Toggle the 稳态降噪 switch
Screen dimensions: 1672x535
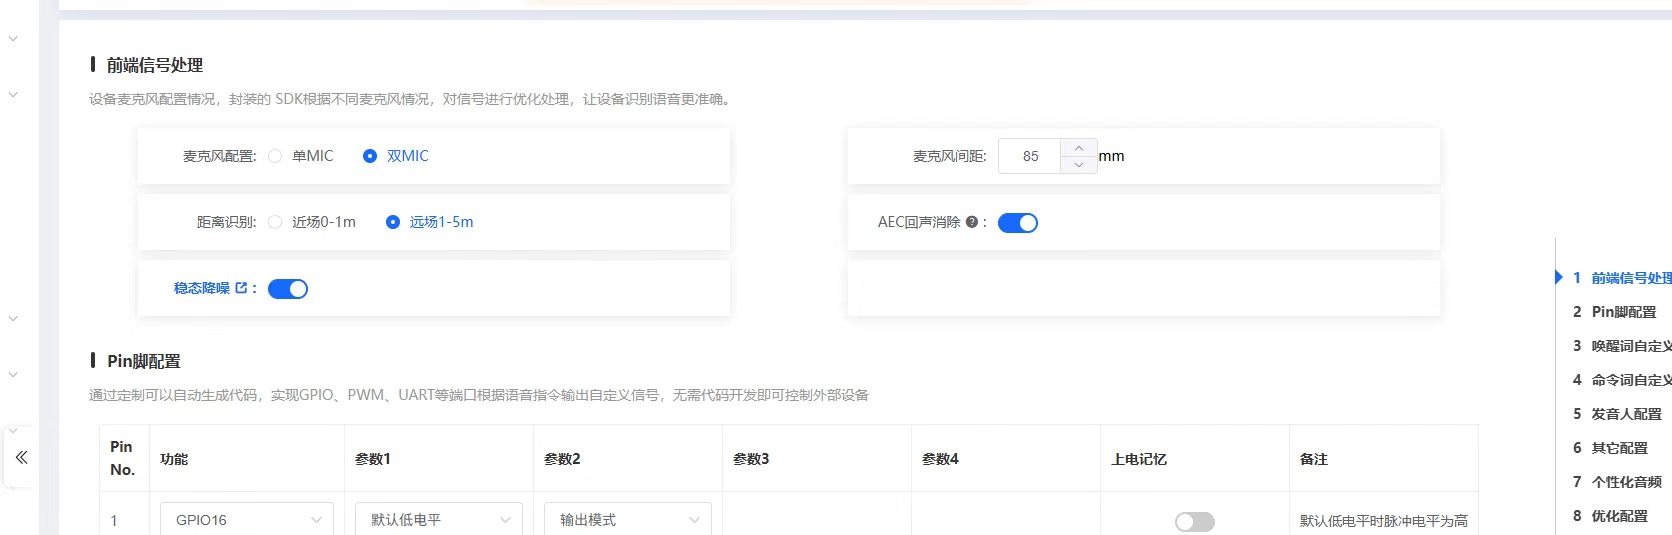288,289
